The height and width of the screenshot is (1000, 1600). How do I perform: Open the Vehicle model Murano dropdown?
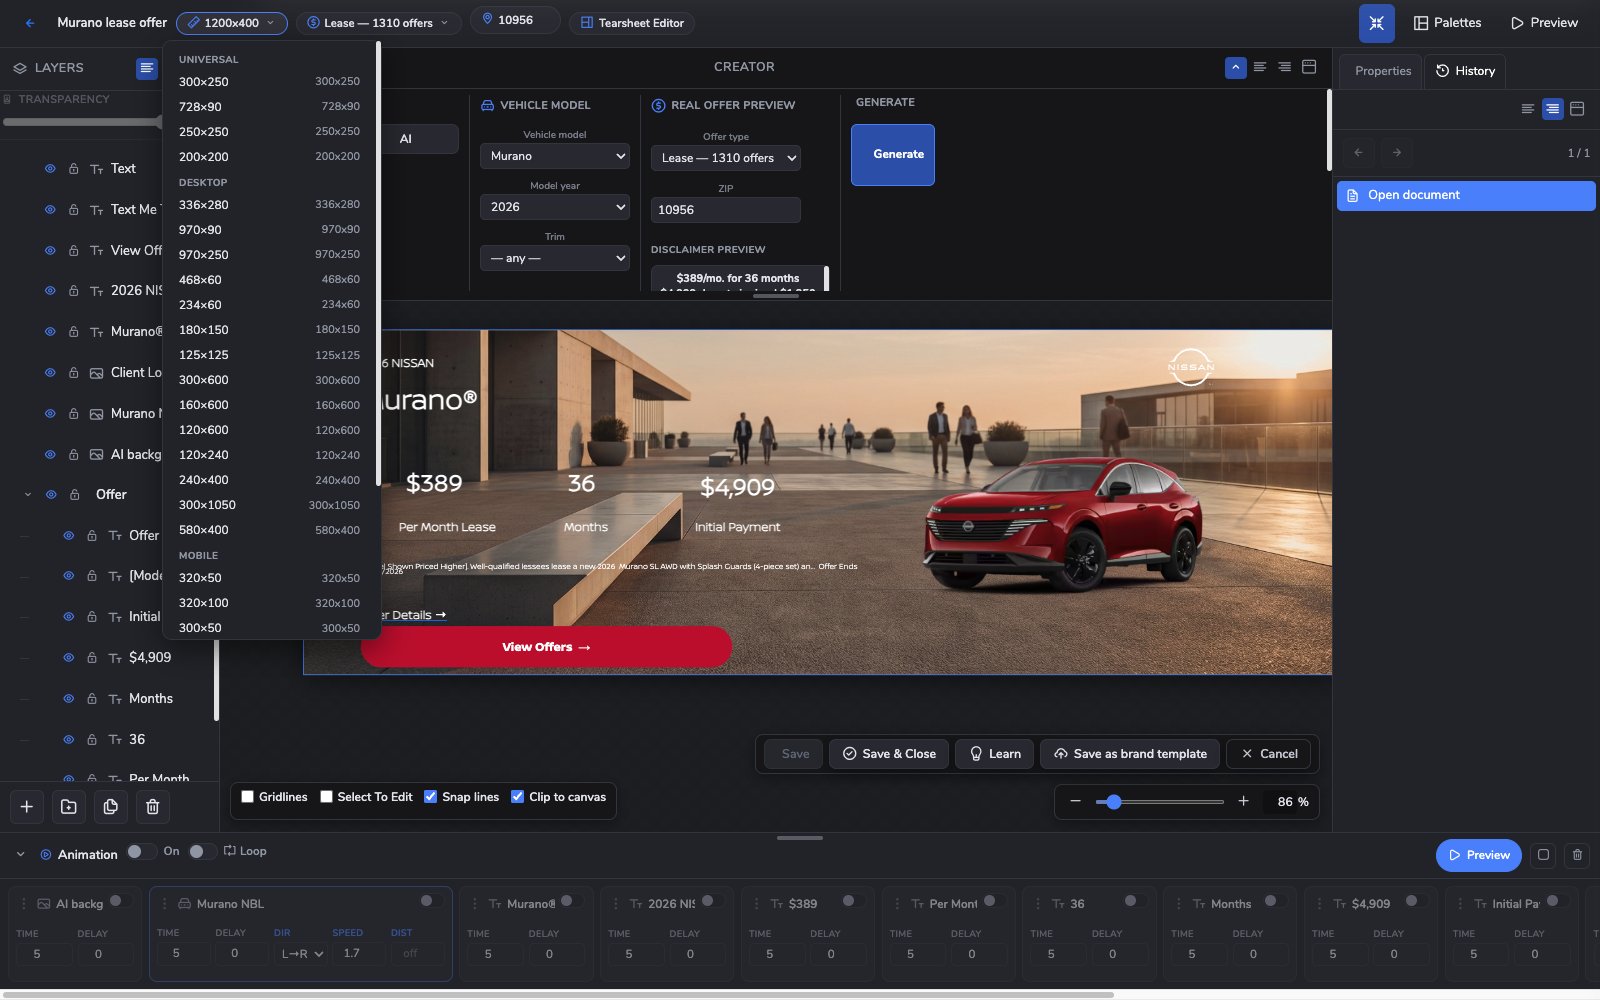[x=555, y=156]
